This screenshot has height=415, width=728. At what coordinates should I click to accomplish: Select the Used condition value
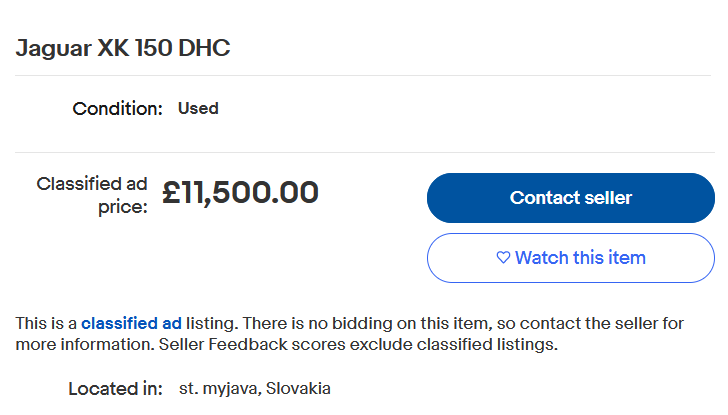pos(198,108)
